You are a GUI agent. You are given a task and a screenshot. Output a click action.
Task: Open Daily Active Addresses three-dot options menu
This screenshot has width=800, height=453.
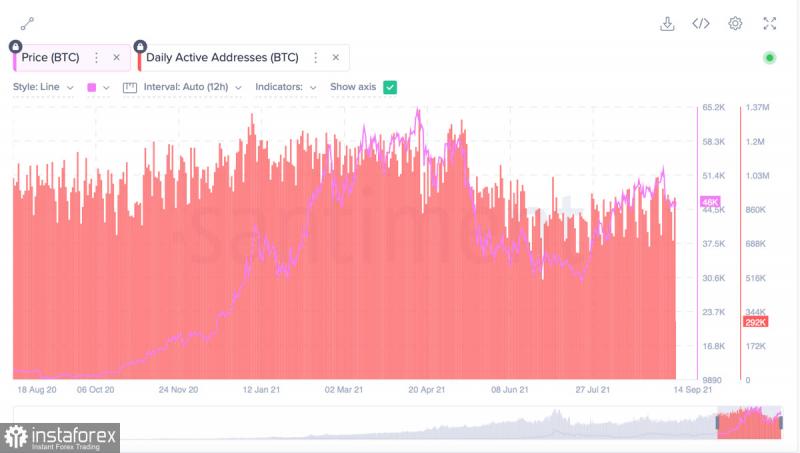[x=315, y=58]
